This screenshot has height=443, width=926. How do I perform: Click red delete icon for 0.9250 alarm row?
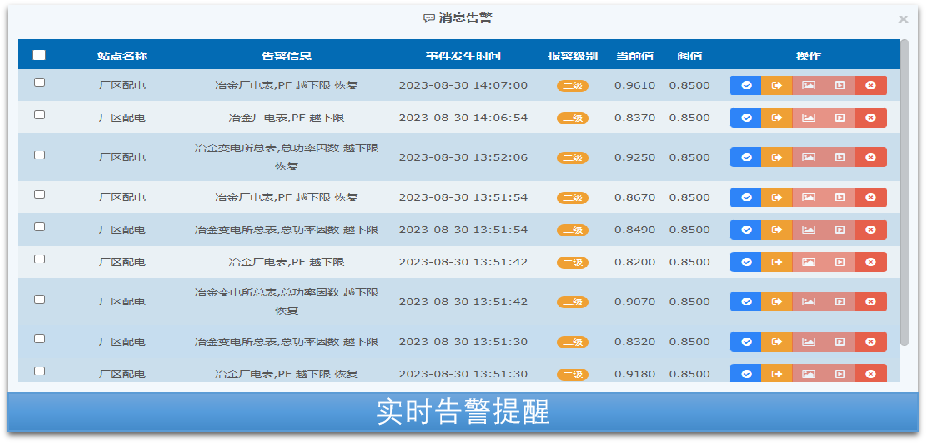(871, 157)
